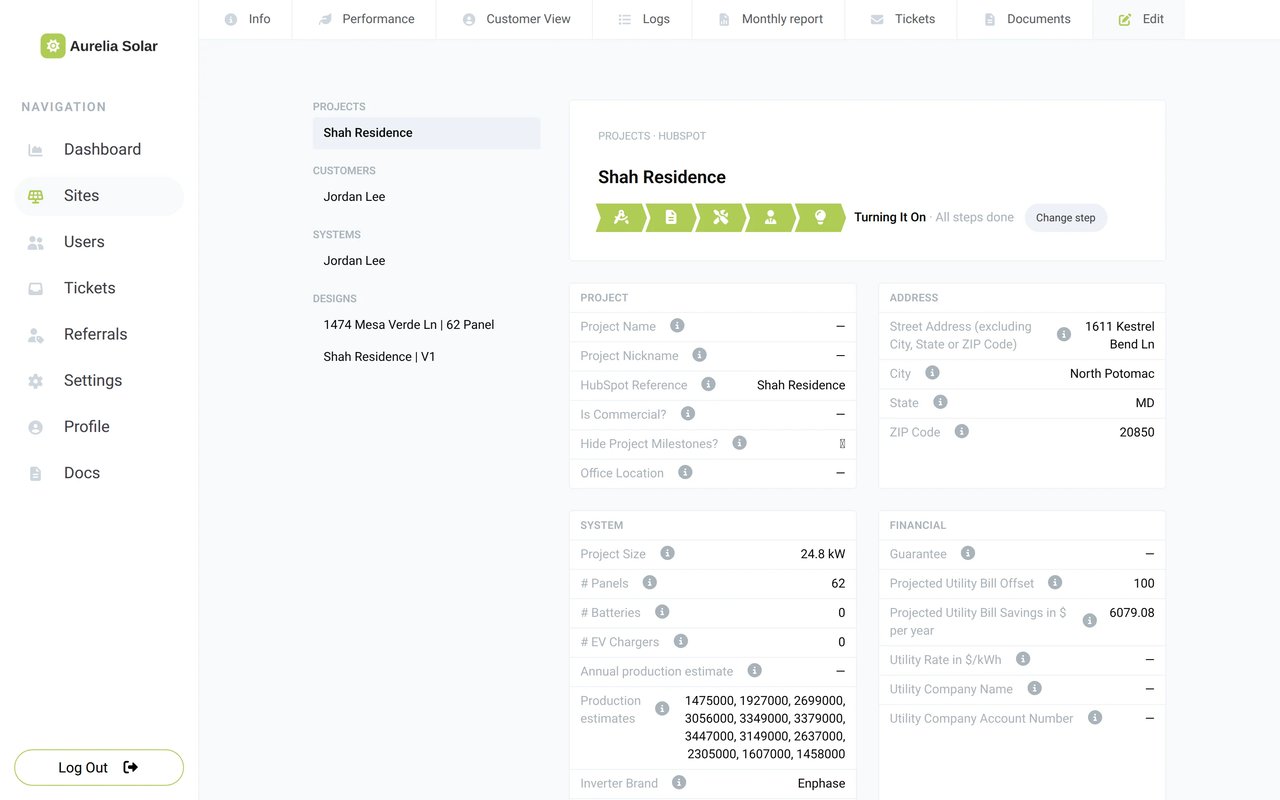Open the Is Commercial? info icon
Viewport: 1280px width, 800px height.
coord(688,414)
